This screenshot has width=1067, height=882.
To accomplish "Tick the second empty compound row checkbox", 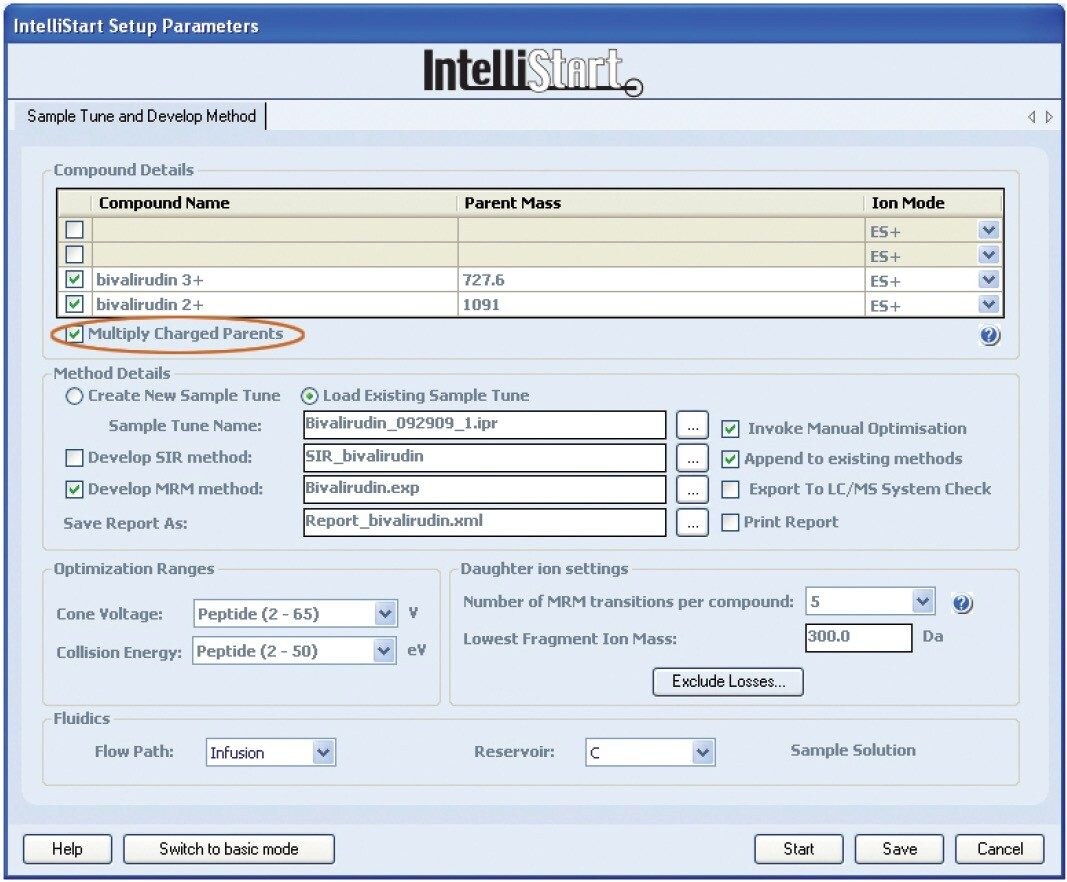I will 74,255.
